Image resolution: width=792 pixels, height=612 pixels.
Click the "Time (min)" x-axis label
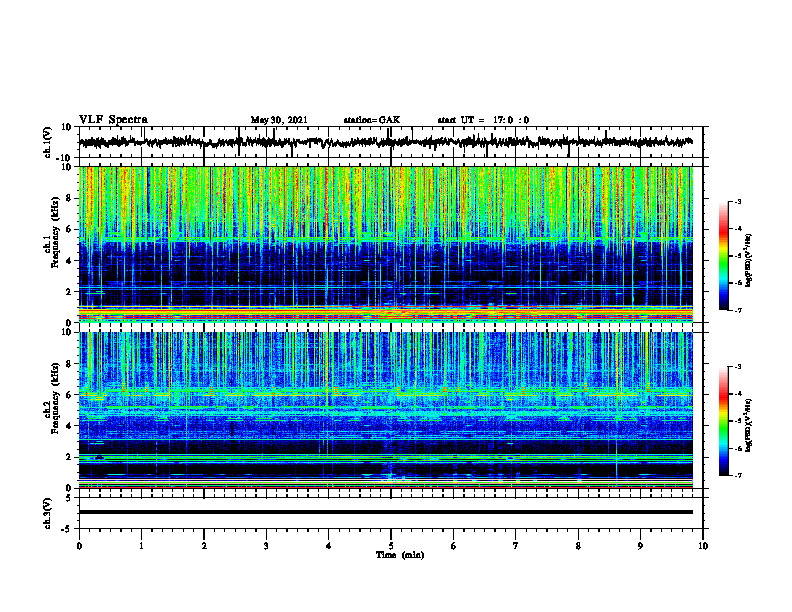click(400, 555)
